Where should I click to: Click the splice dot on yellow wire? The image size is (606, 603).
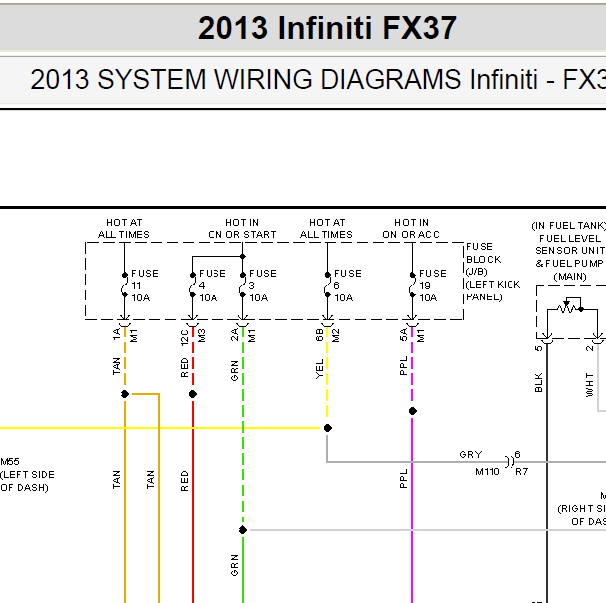tap(328, 428)
